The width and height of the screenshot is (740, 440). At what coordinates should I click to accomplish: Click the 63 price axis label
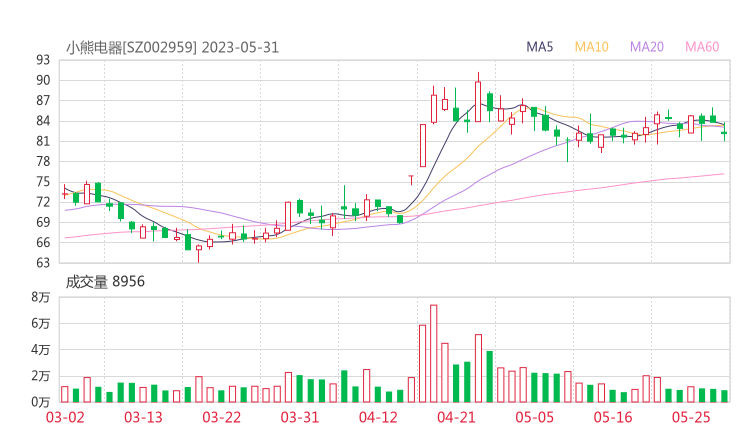point(43,262)
